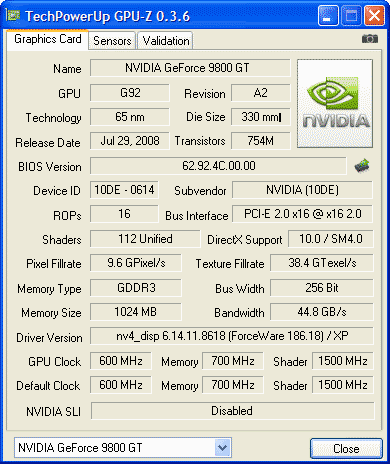
Task: Click the Transistors field 754M
Action: 261,141
